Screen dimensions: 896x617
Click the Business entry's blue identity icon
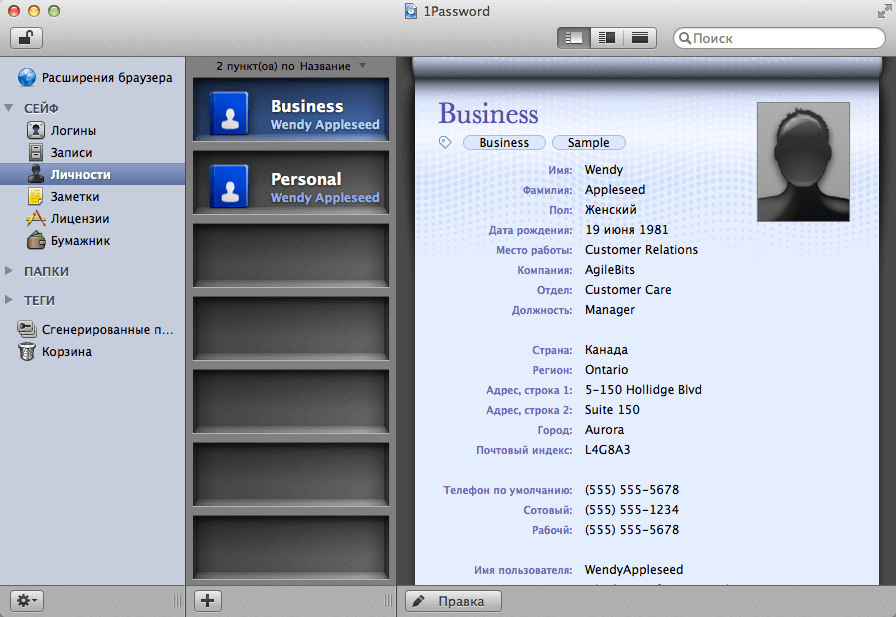(230, 113)
